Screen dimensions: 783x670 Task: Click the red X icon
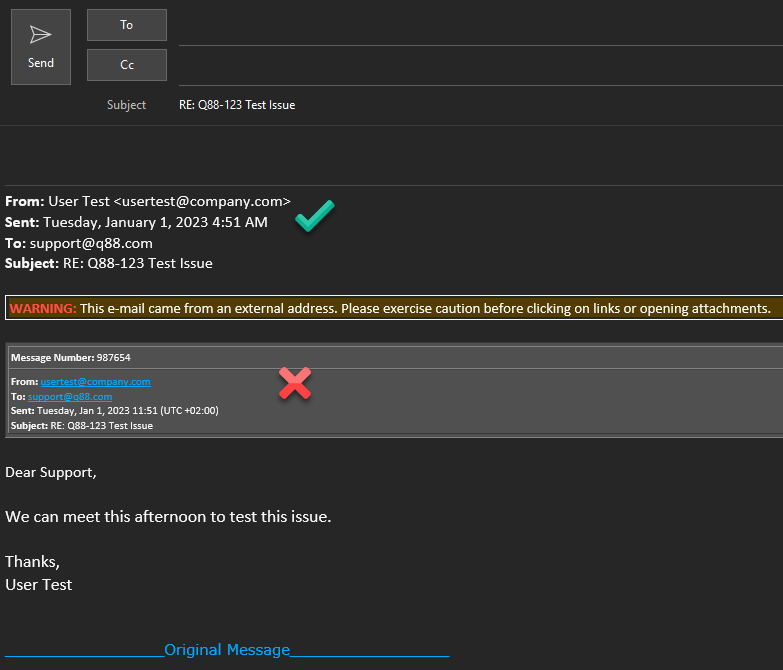294,383
